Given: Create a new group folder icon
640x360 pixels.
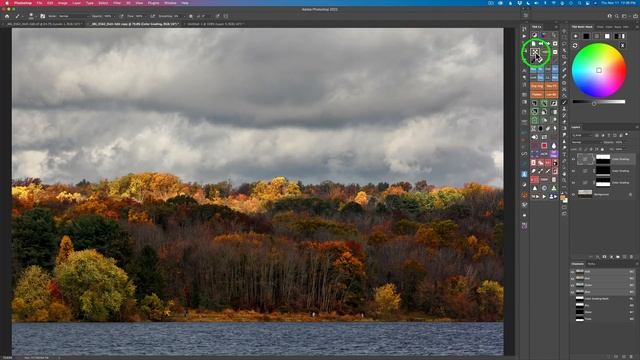Looking at the screenshot, I should [x=618, y=257].
